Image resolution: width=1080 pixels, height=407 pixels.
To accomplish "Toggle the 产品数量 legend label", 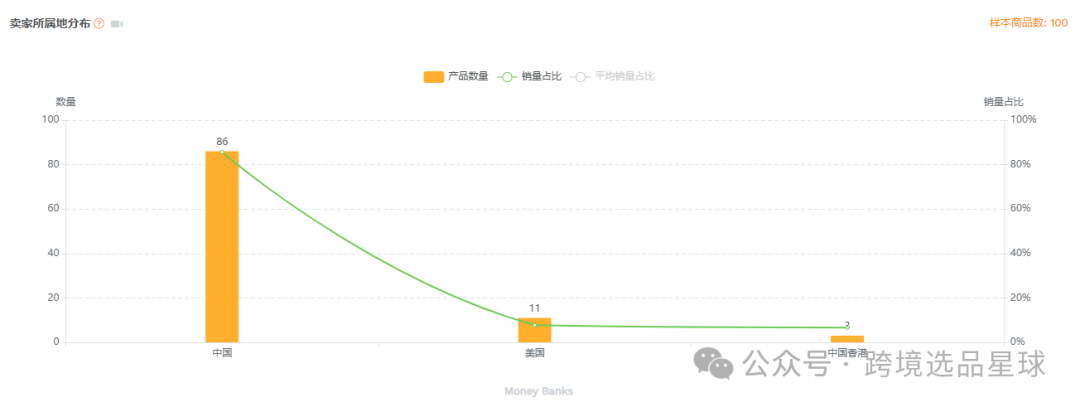I will coord(468,76).
